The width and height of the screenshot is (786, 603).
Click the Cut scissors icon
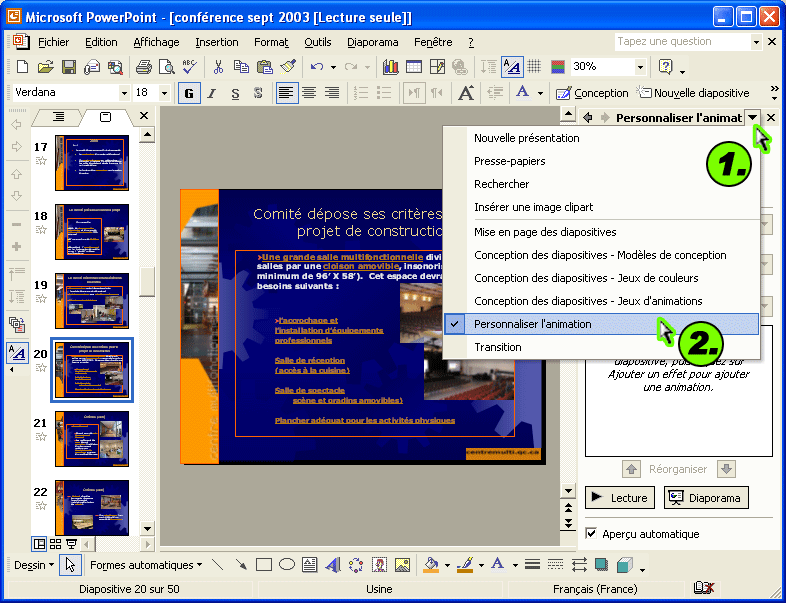pos(217,67)
